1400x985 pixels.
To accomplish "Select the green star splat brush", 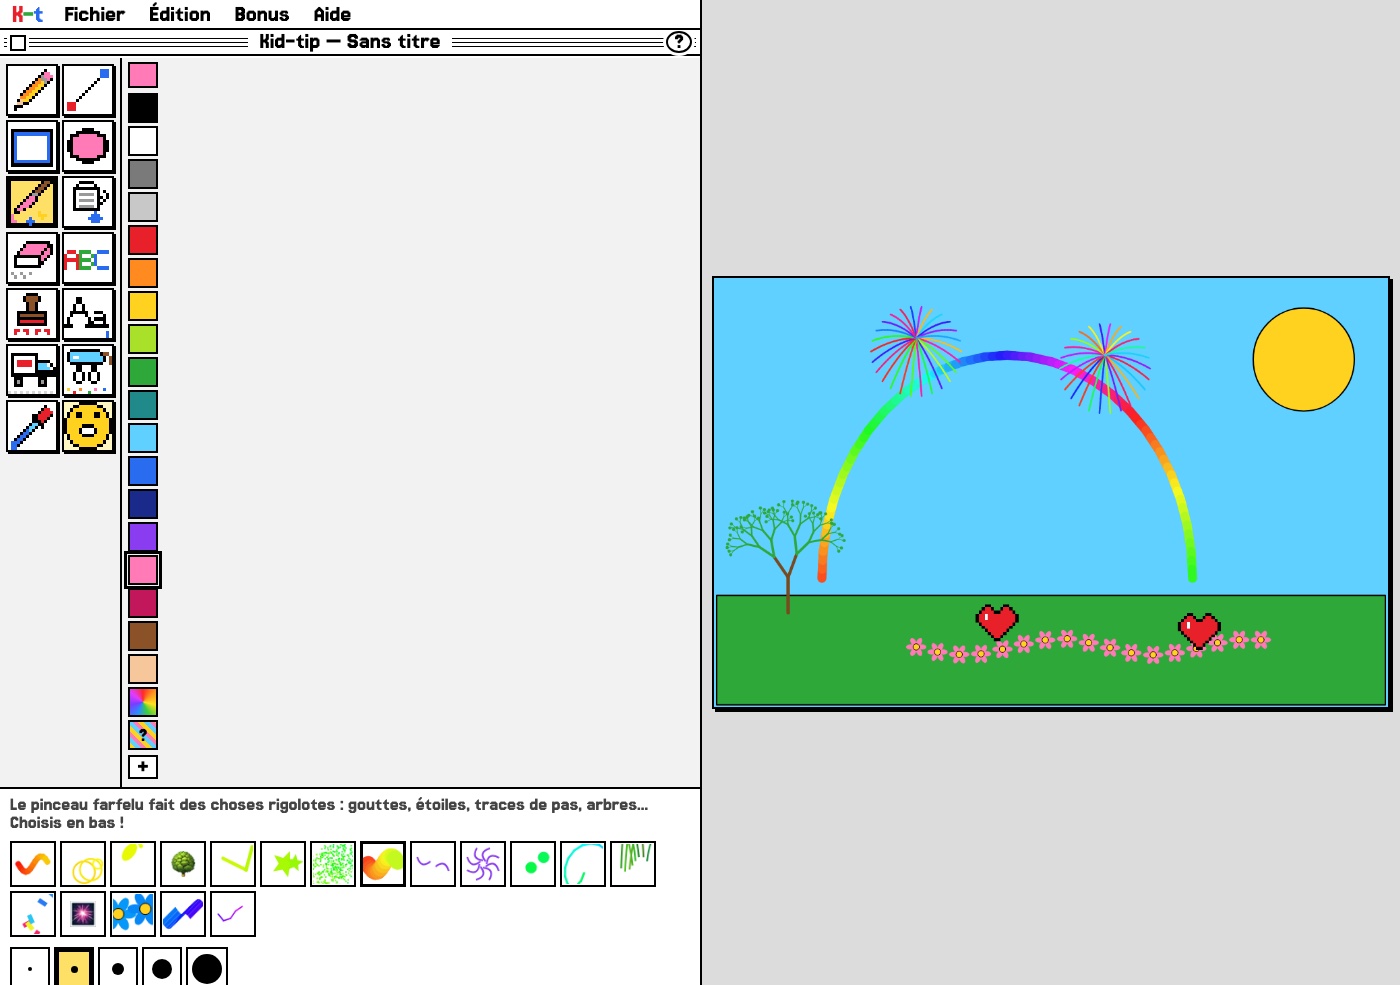I will pyautogui.click(x=283, y=864).
